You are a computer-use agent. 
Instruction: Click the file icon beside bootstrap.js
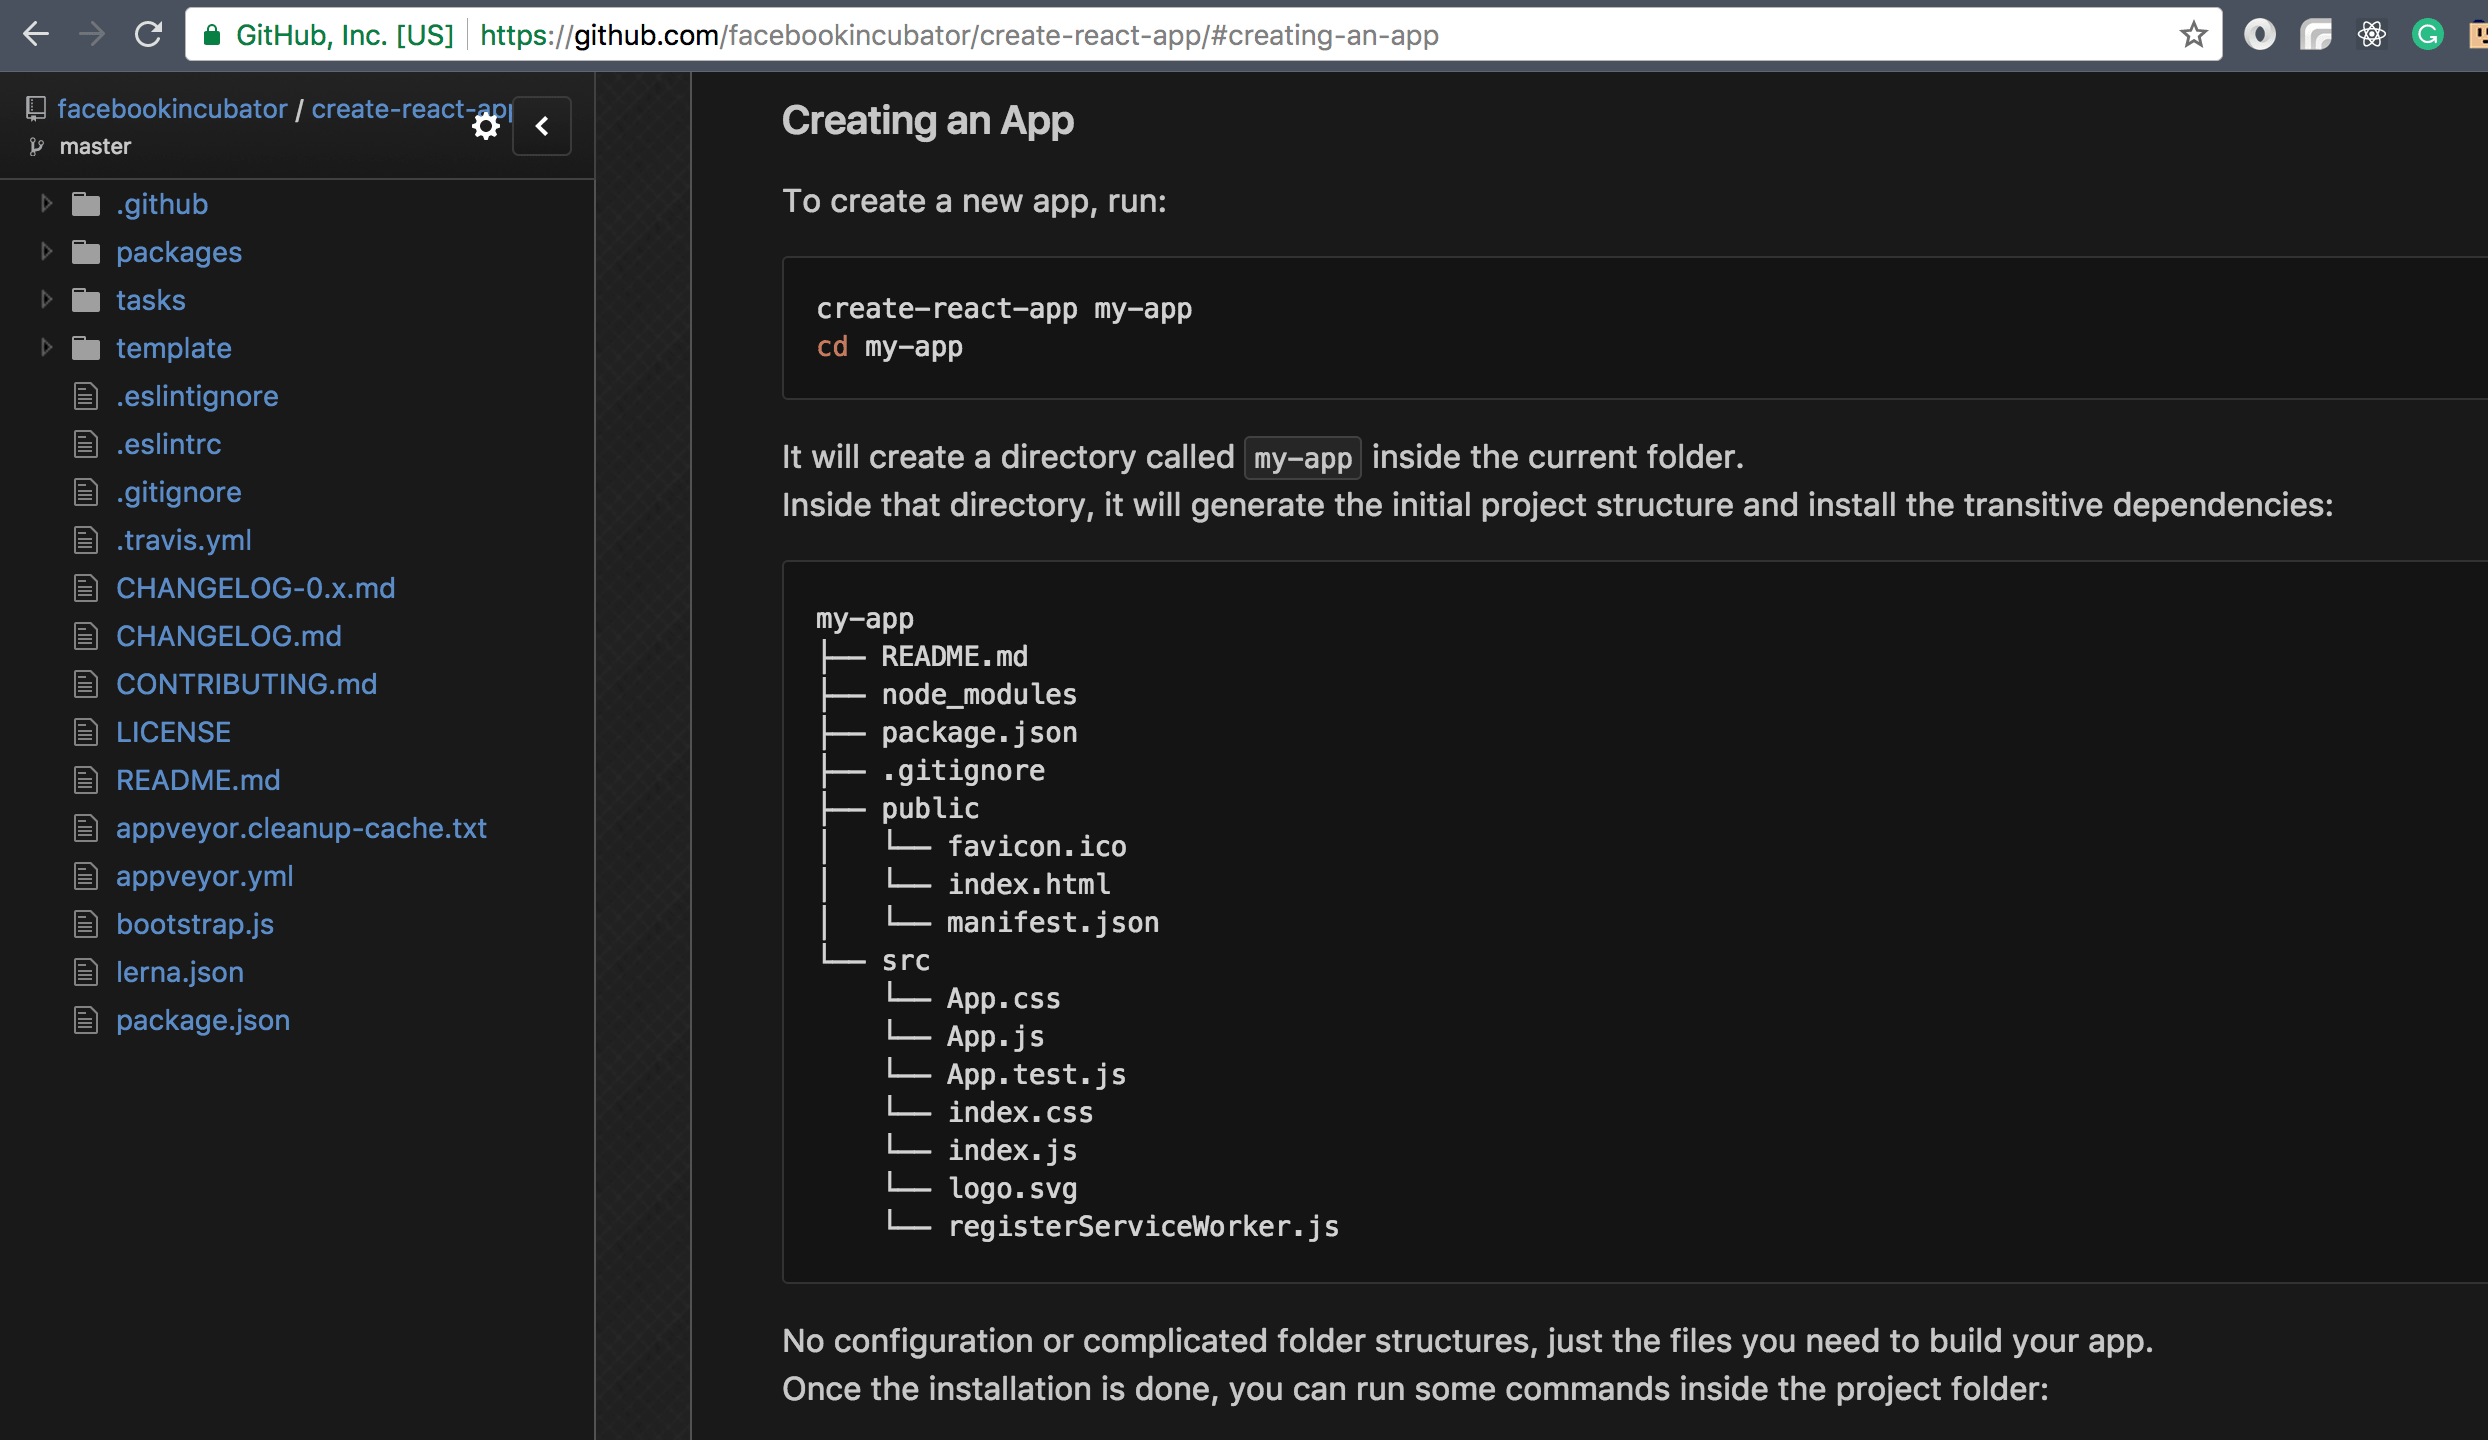point(86,924)
